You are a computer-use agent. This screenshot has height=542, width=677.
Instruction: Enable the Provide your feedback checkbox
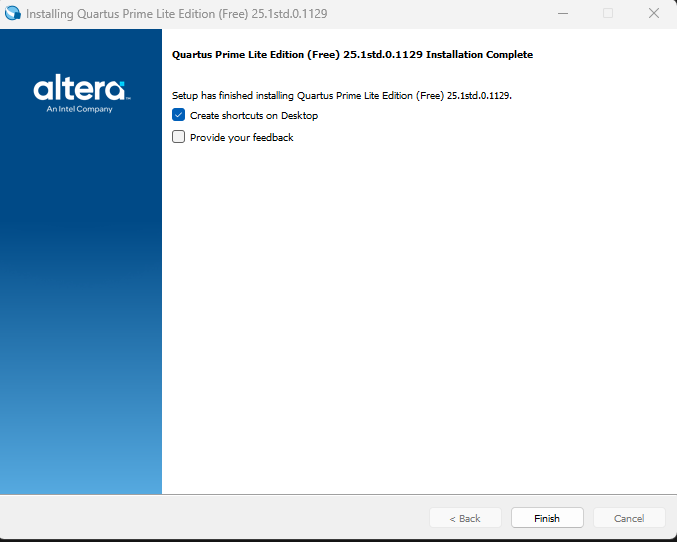178,137
